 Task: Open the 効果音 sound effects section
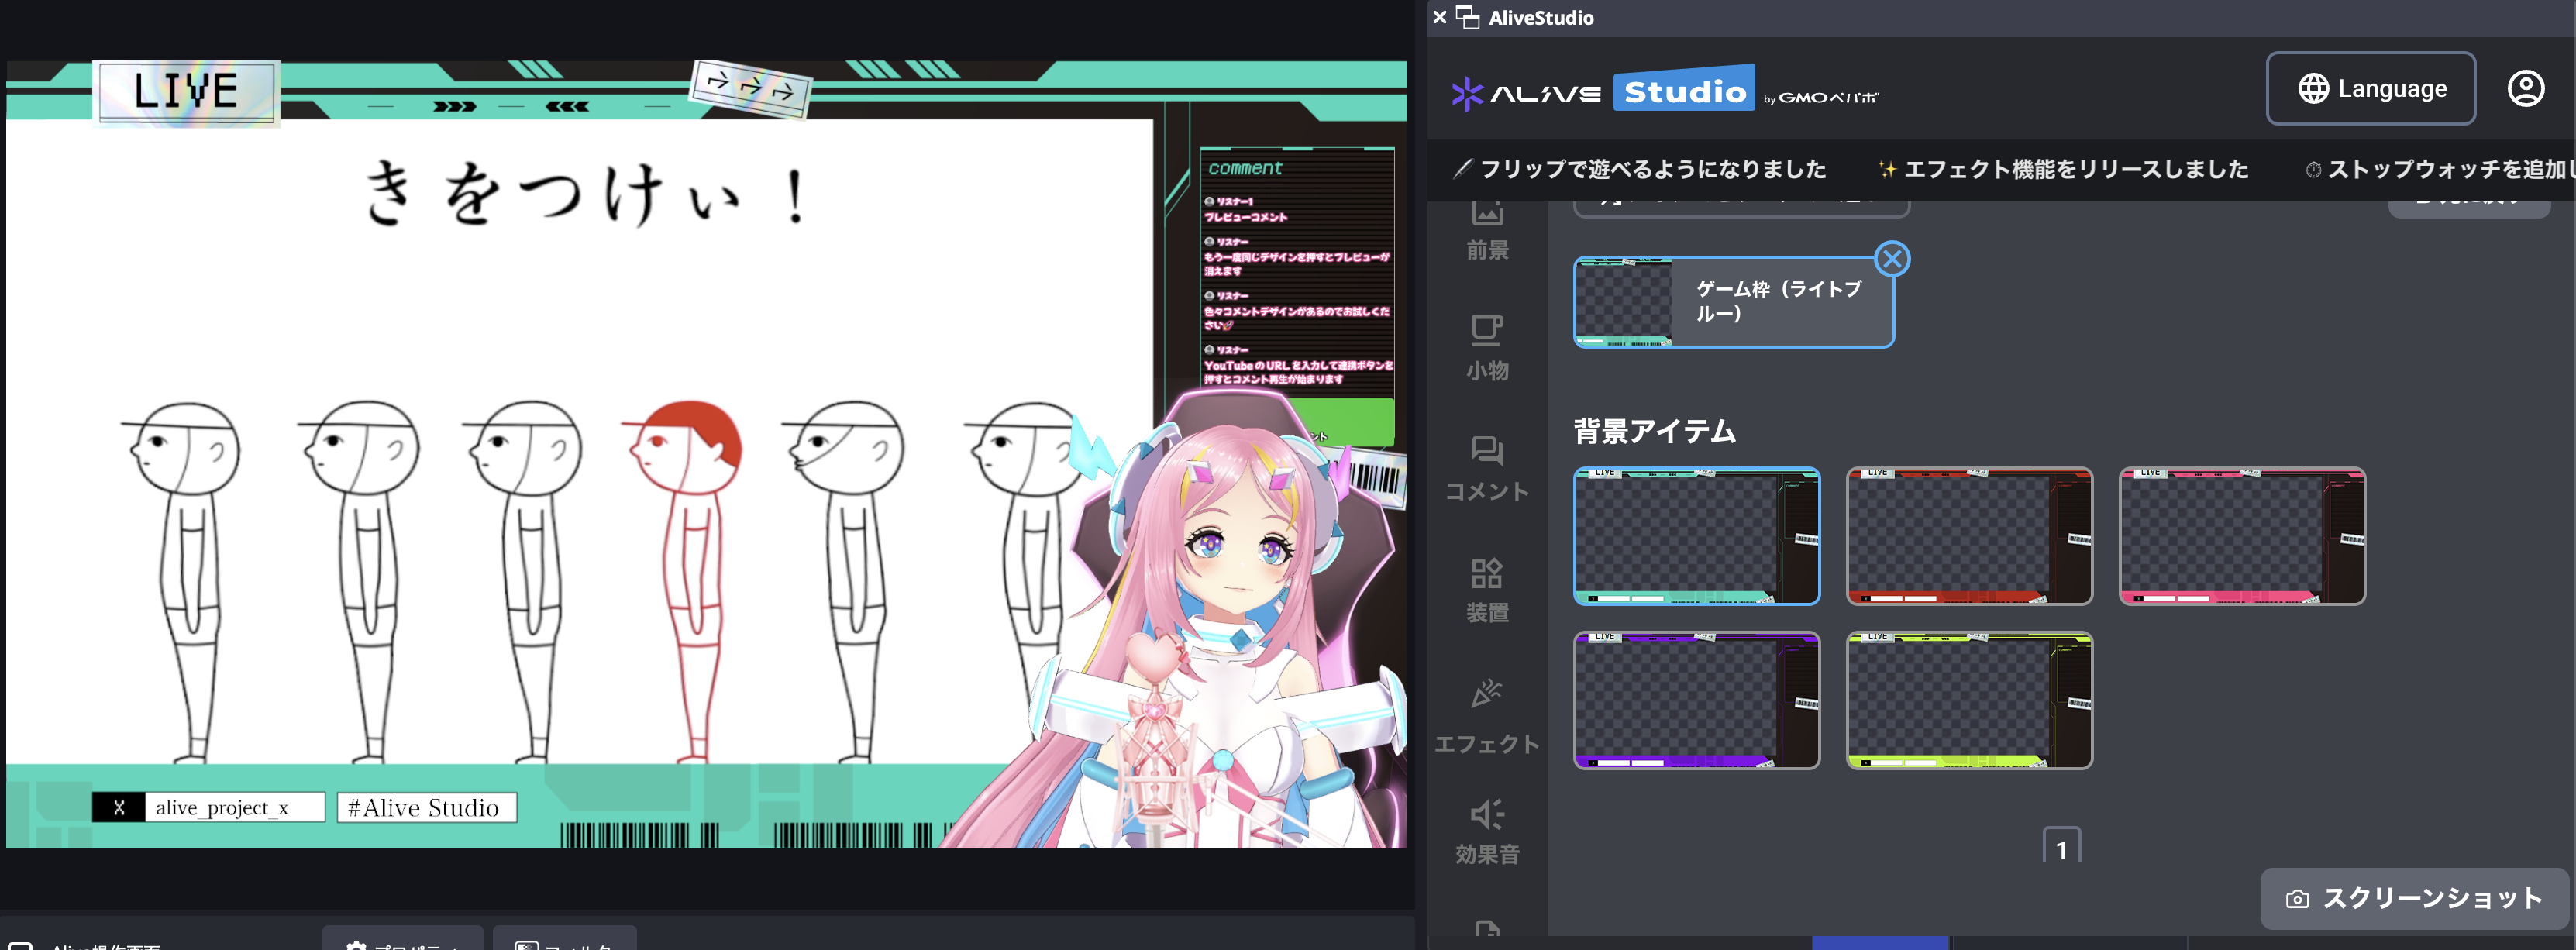[x=1487, y=831]
